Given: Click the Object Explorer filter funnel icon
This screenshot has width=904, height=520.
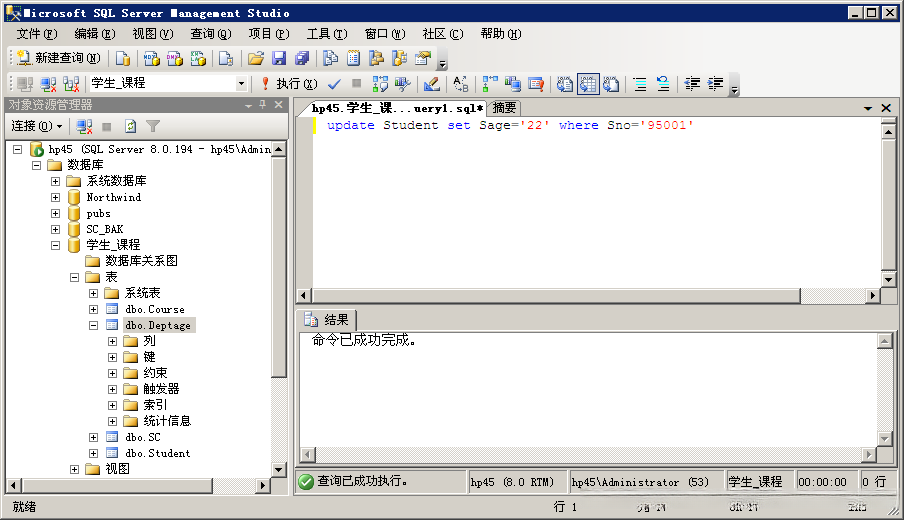Looking at the screenshot, I should pyautogui.click(x=153, y=126).
